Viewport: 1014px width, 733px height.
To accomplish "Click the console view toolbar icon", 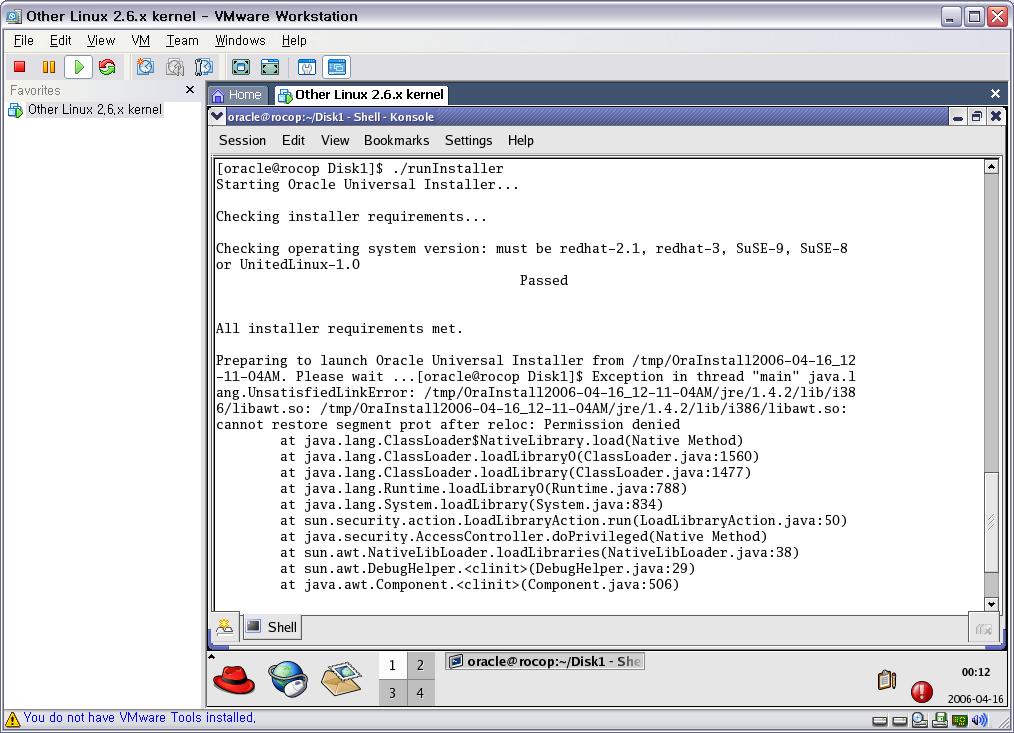I will [x=336, y=67].
